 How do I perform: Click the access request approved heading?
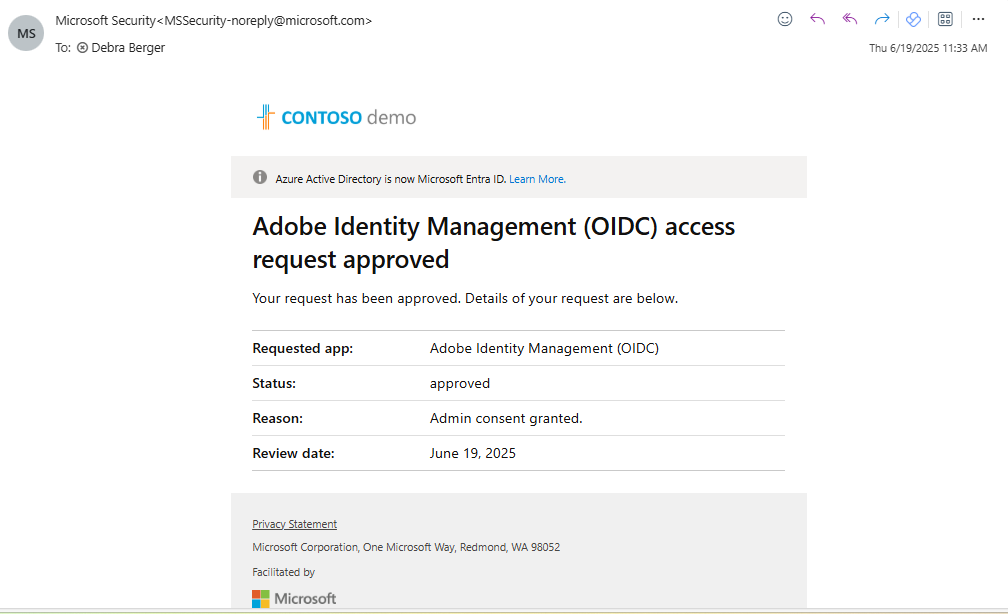[x=493, y=242]
